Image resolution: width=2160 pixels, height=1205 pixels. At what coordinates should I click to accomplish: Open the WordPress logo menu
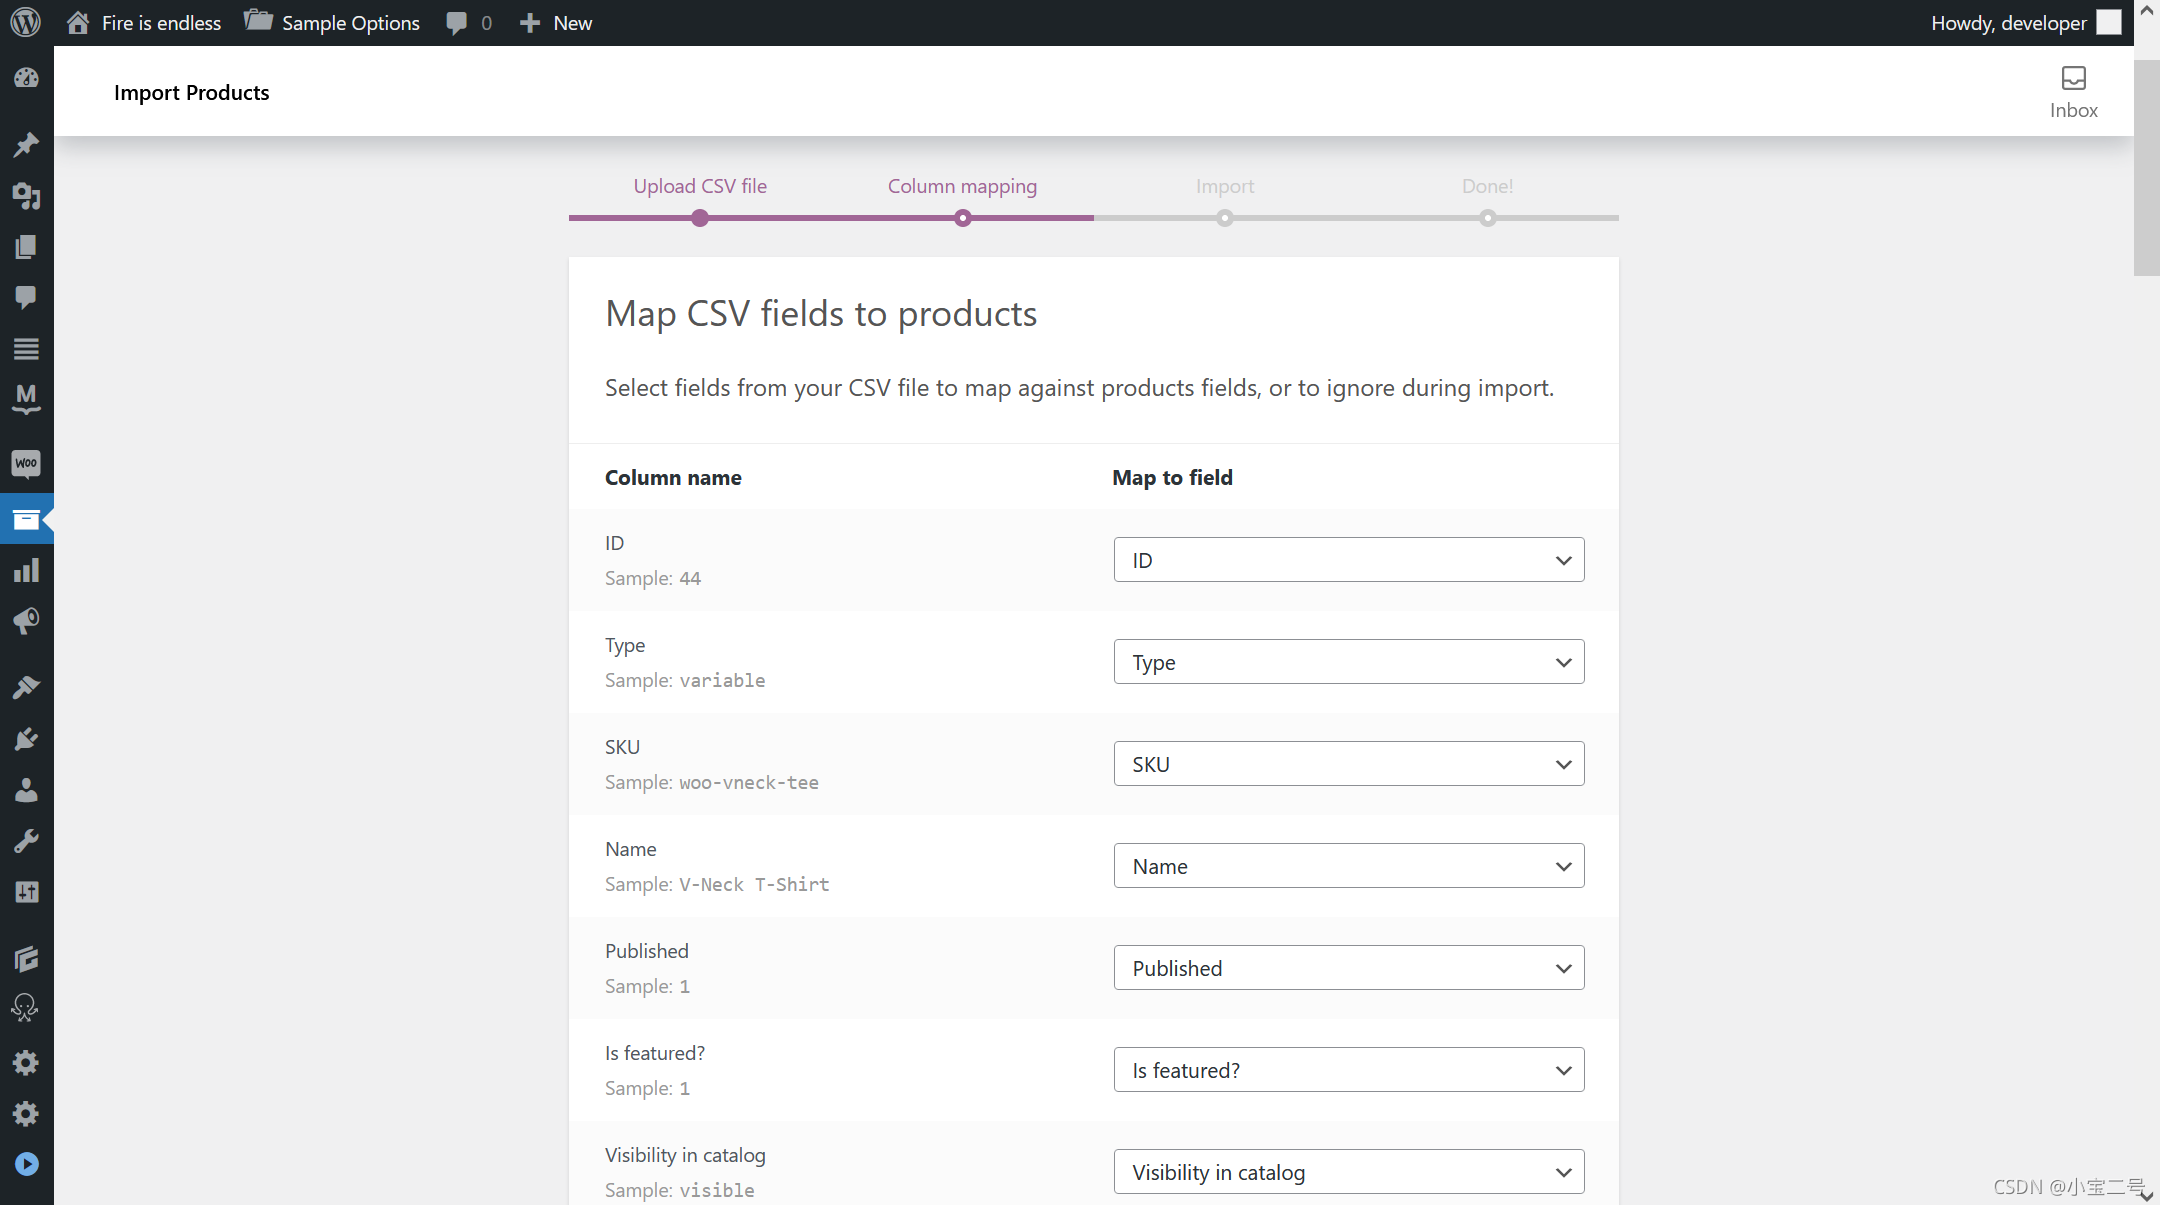[x=26, y=22]
